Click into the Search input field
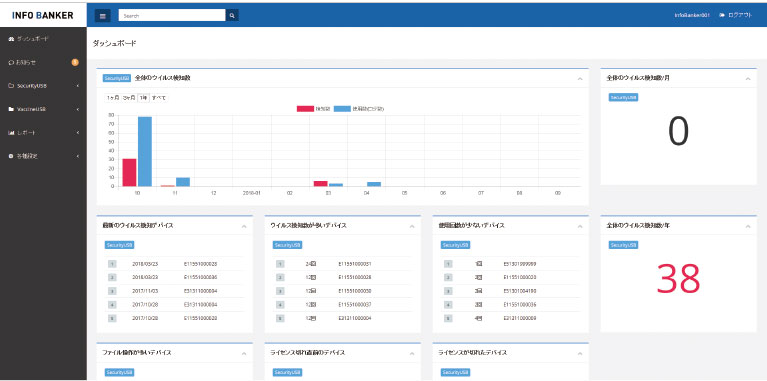This screenshot has width=767, height=381. point(172,16)
